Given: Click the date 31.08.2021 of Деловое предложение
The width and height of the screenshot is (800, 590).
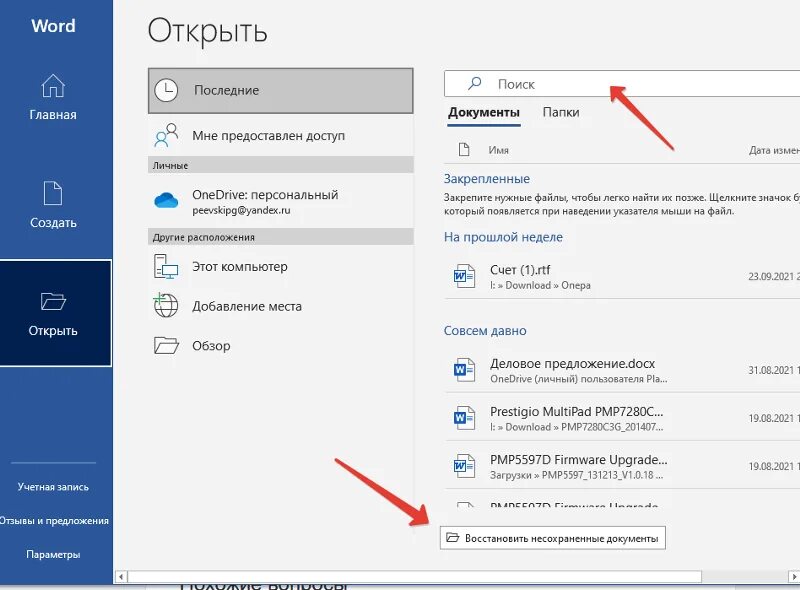Looking at the screenshot, I should (774, 371).
